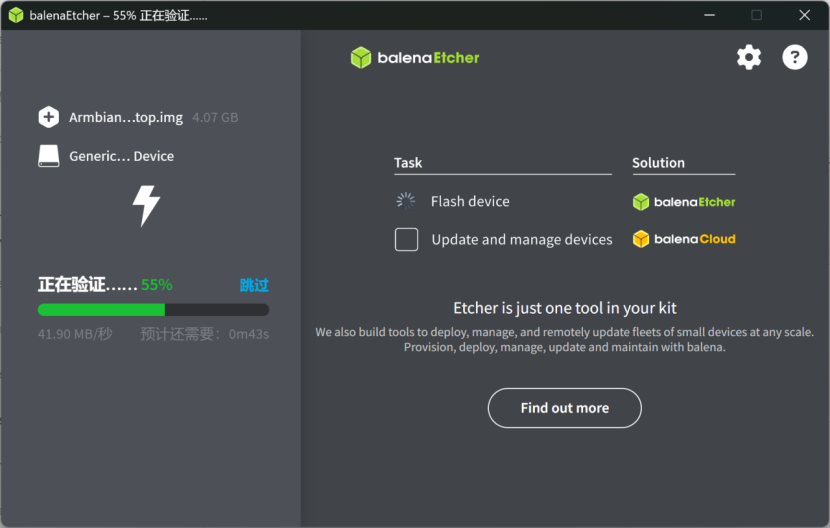The width and height of the screenshot is (830, 528).
Task: Click 跳过 to skip verification
Action: 254,285
